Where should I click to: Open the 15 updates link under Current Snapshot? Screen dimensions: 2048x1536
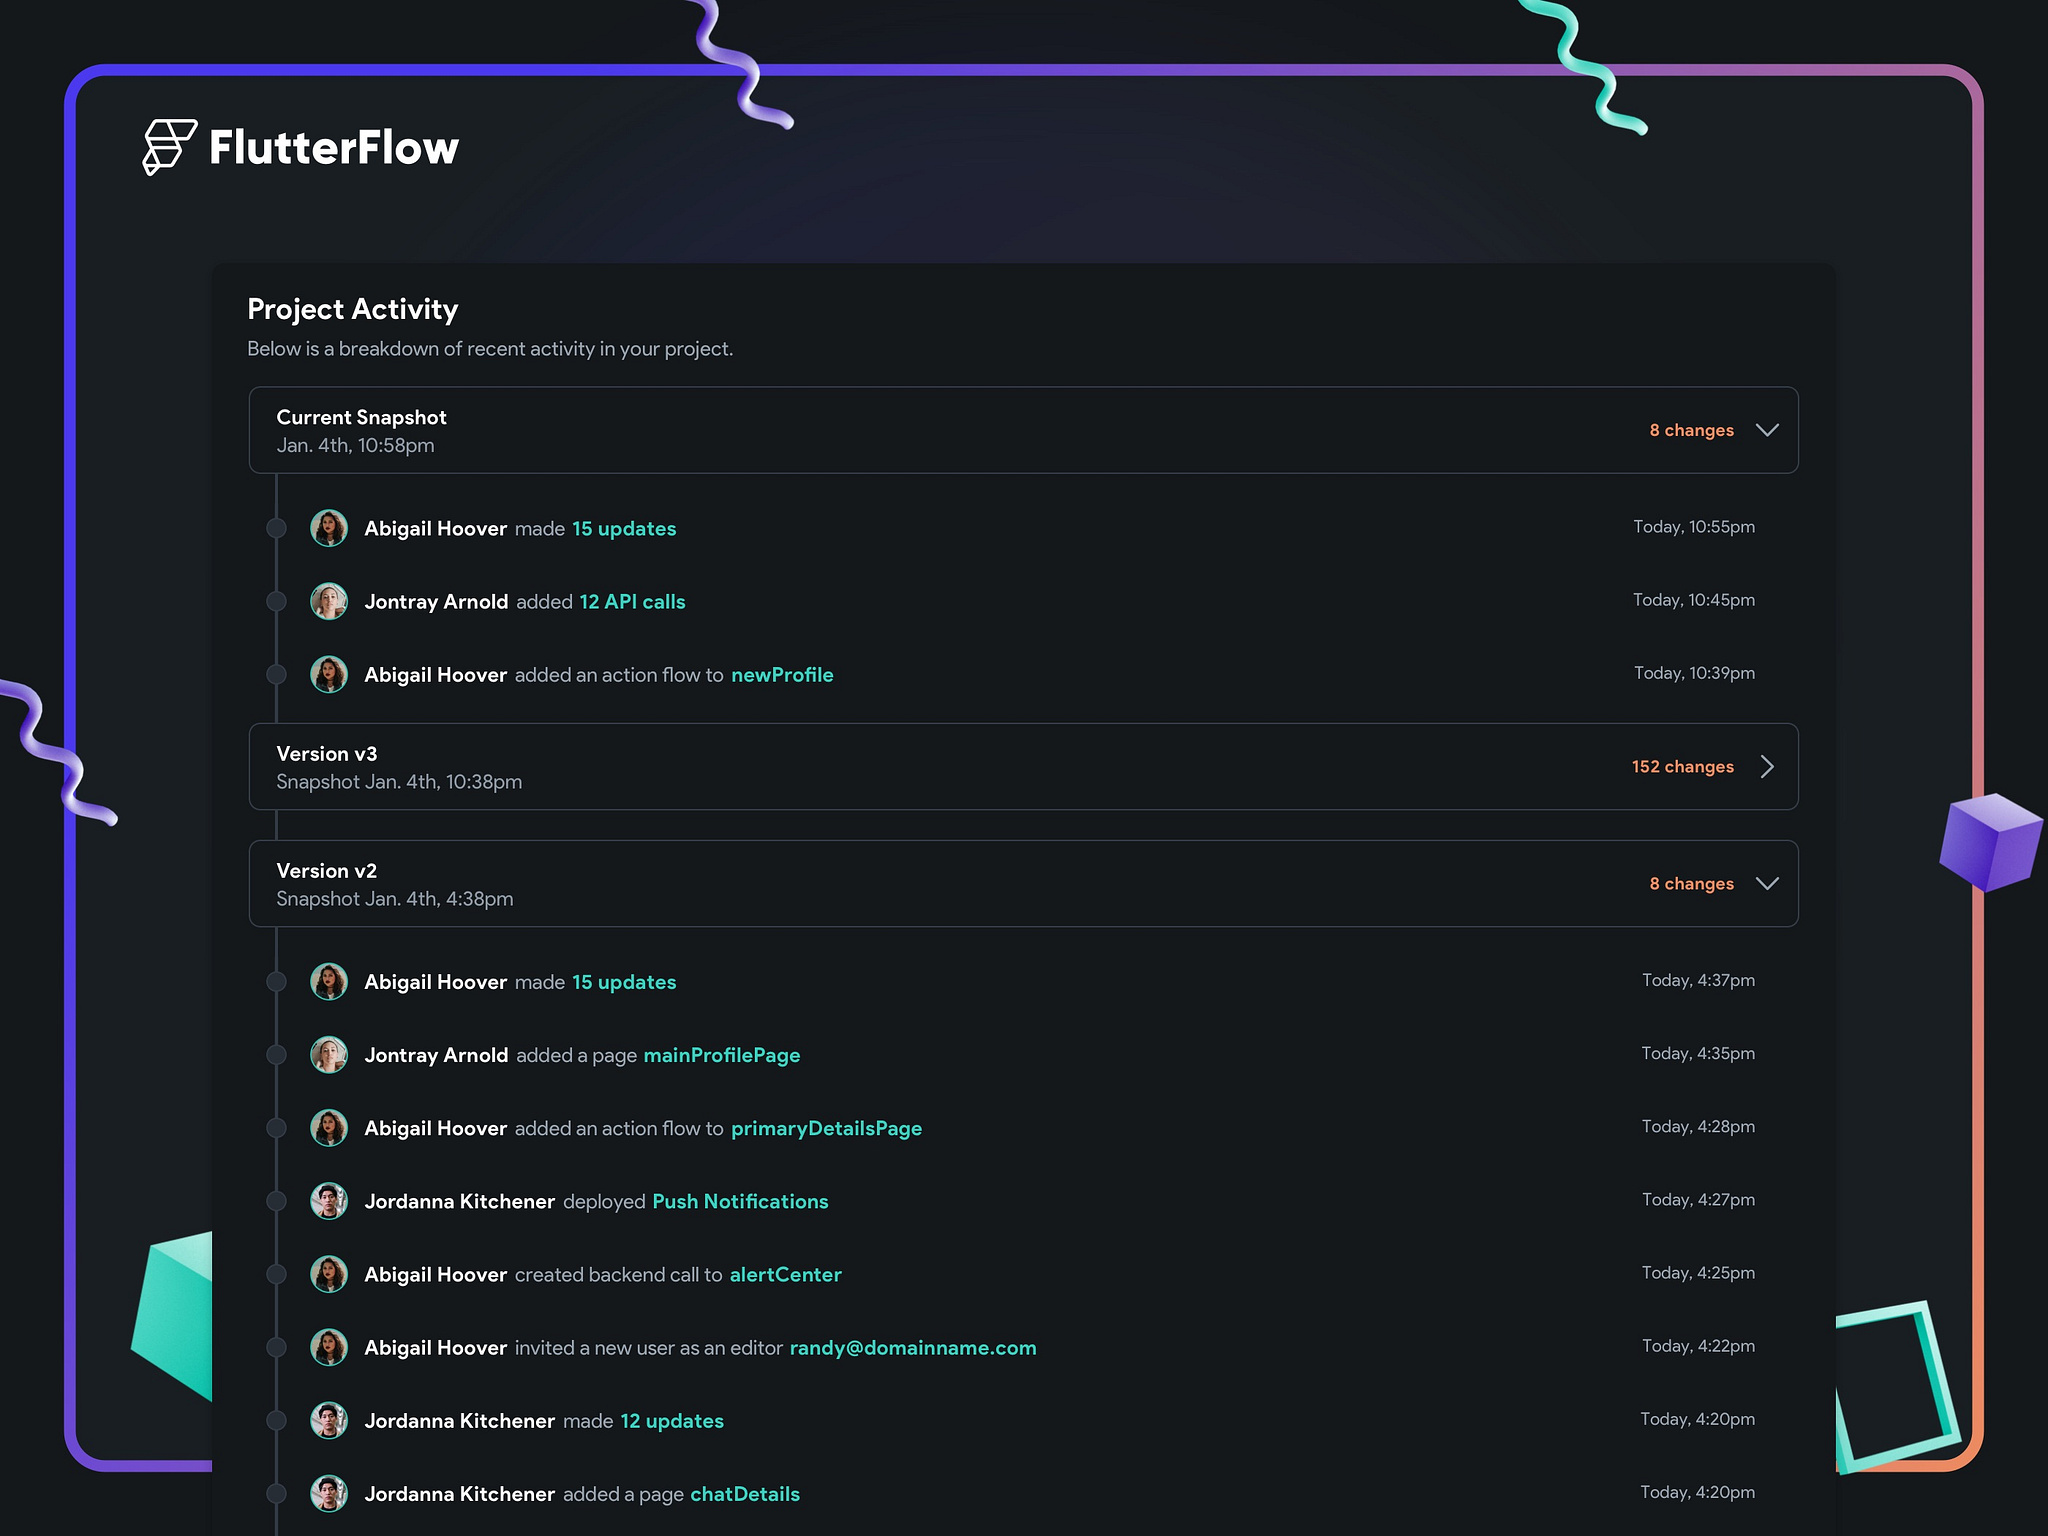click(623, 528)
